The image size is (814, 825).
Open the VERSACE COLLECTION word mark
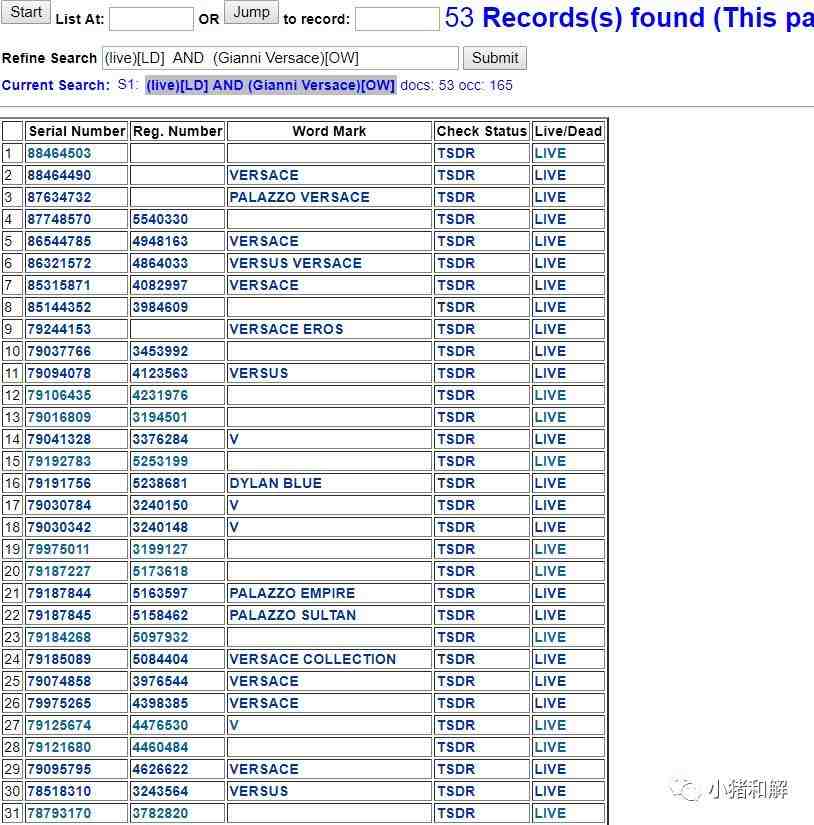click(x=313, y=659)
